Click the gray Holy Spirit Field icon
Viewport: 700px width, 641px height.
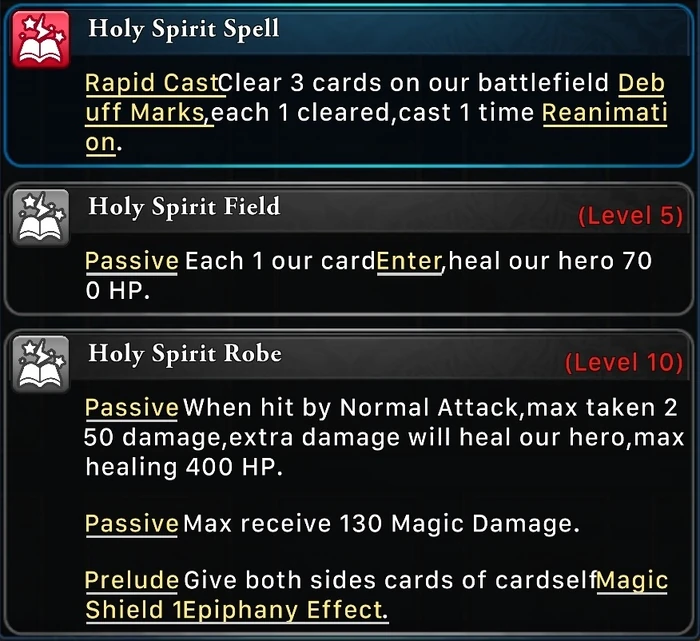[41, 217]
